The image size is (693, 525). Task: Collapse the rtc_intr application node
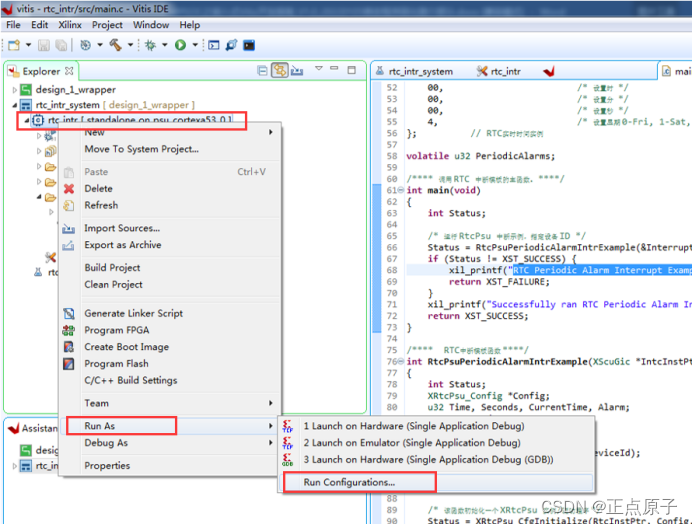tap(27, 120)
